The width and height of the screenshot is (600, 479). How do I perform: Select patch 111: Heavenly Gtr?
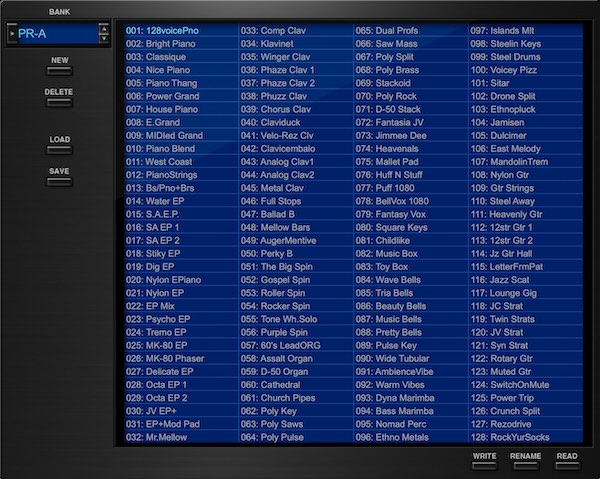coord(526,214)
